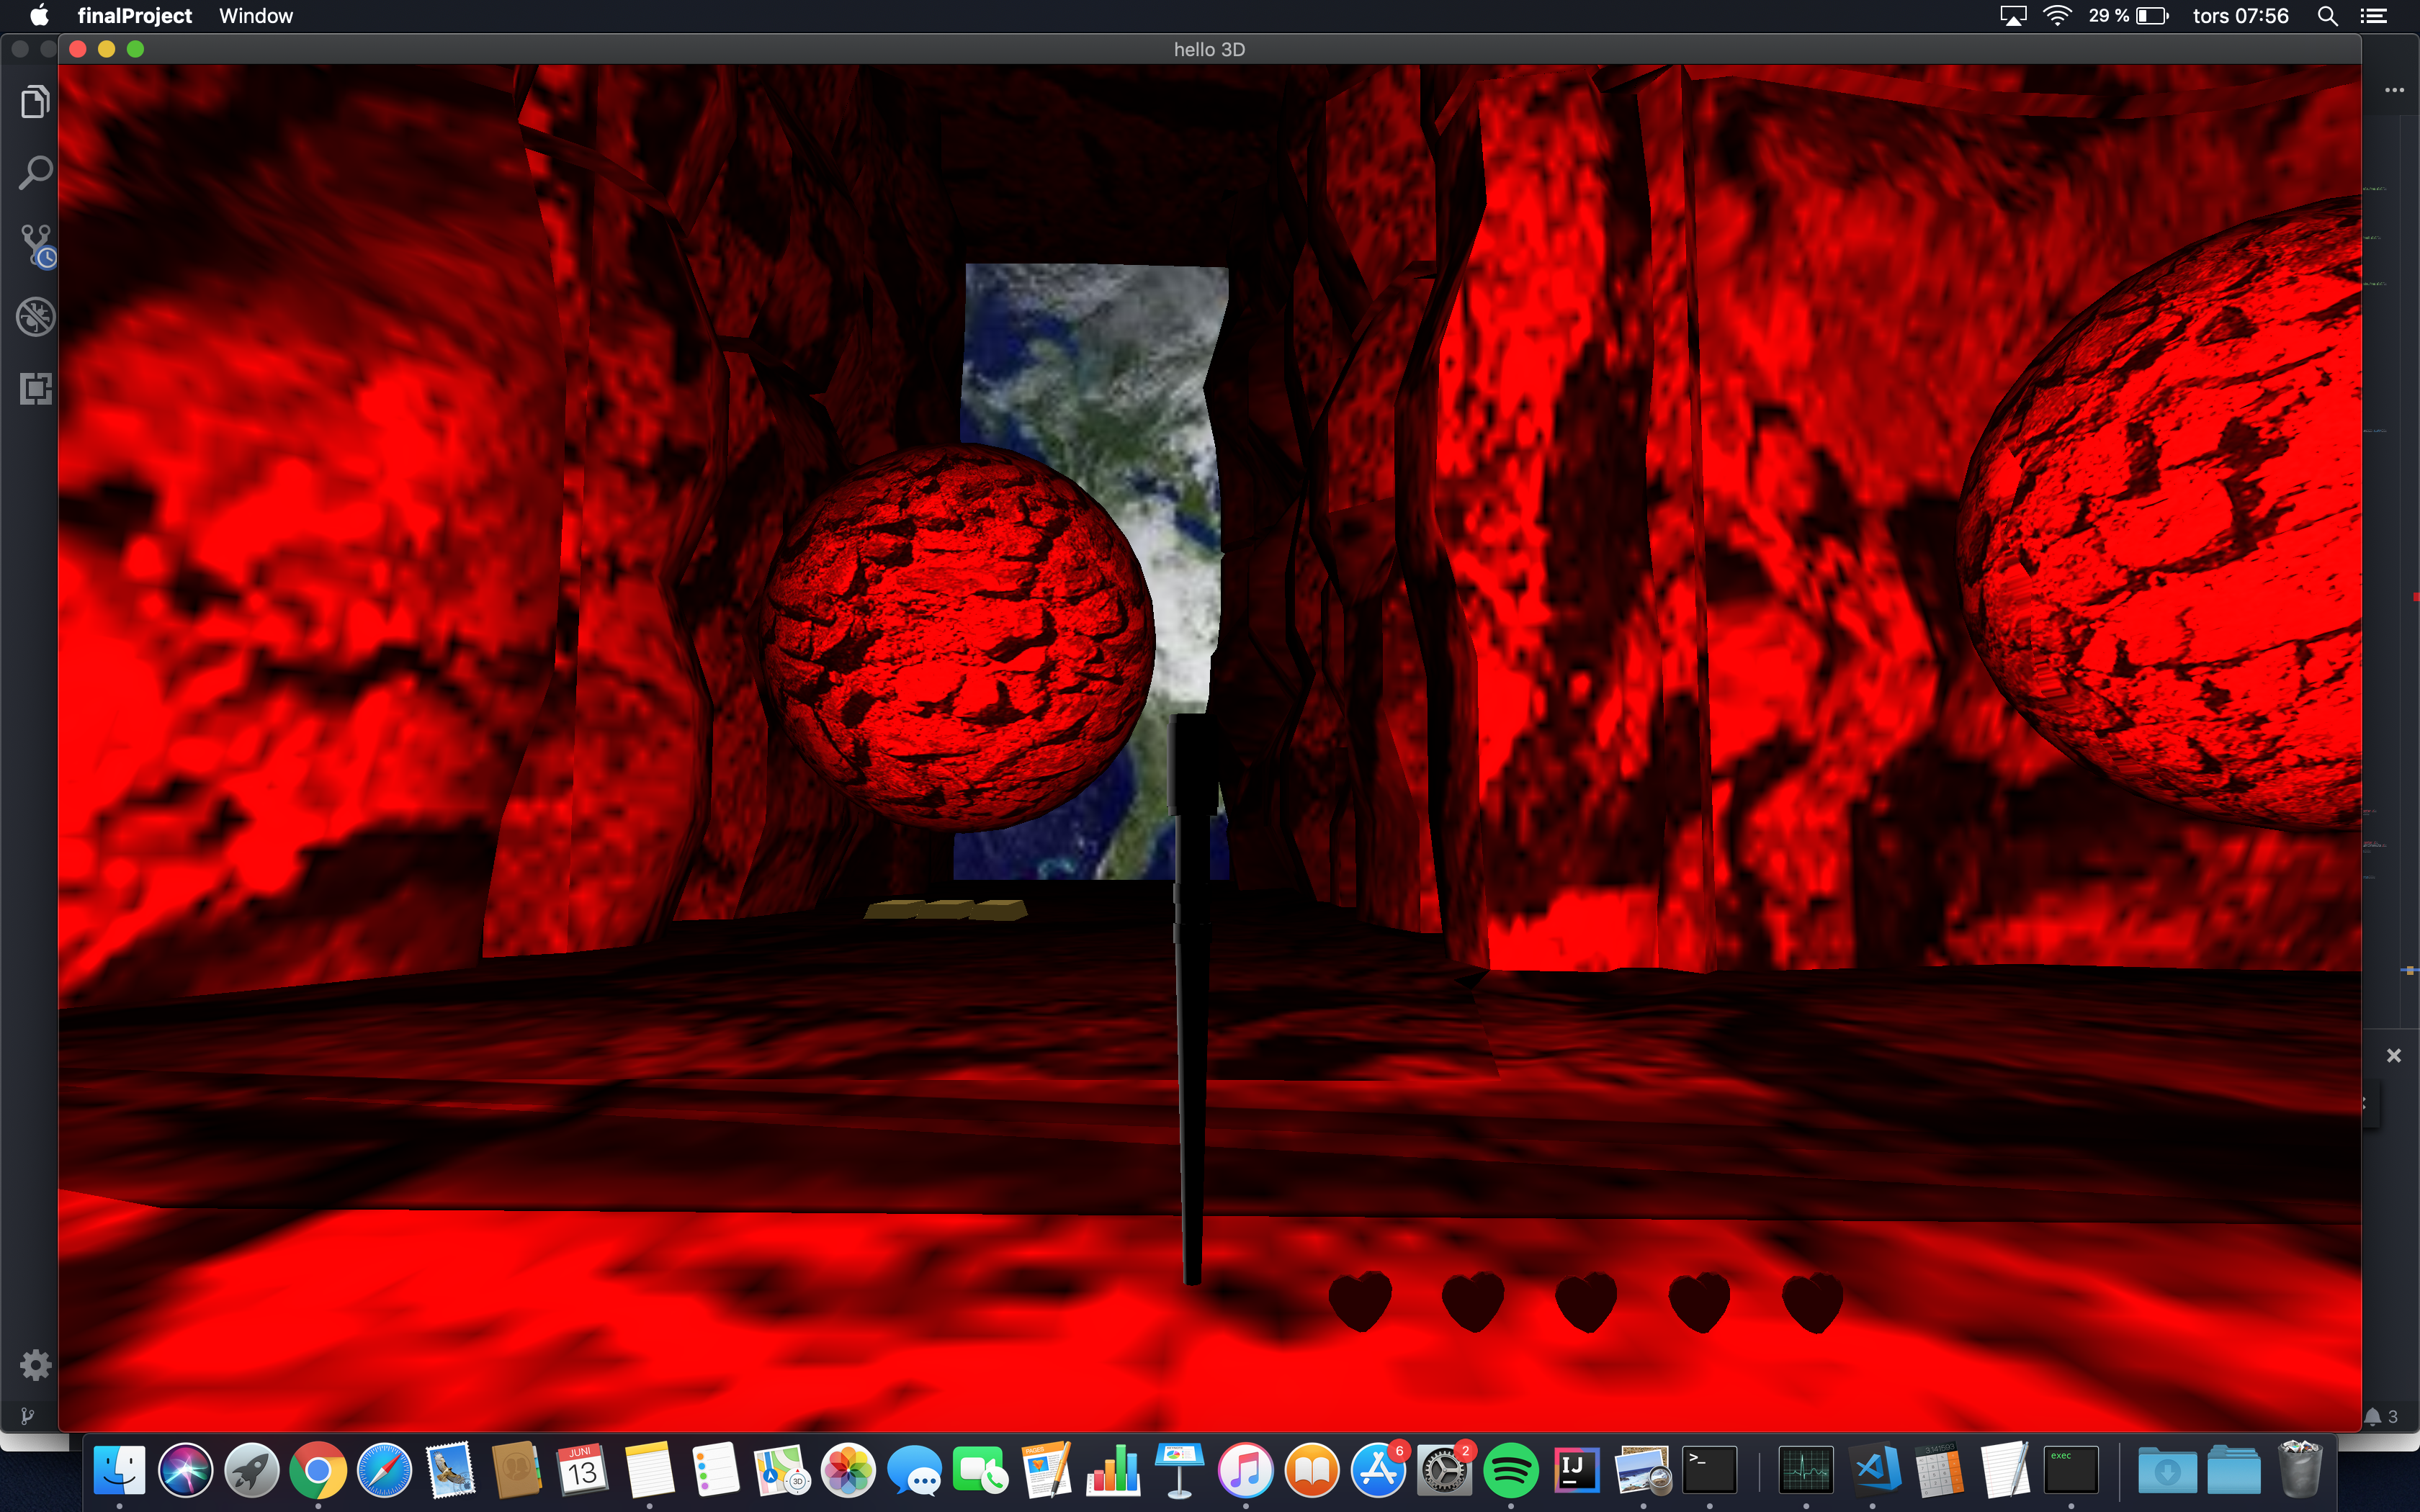Open Maps from the Dock
This screenshot has height=1512, width=2420.
tap(782, 1470)
